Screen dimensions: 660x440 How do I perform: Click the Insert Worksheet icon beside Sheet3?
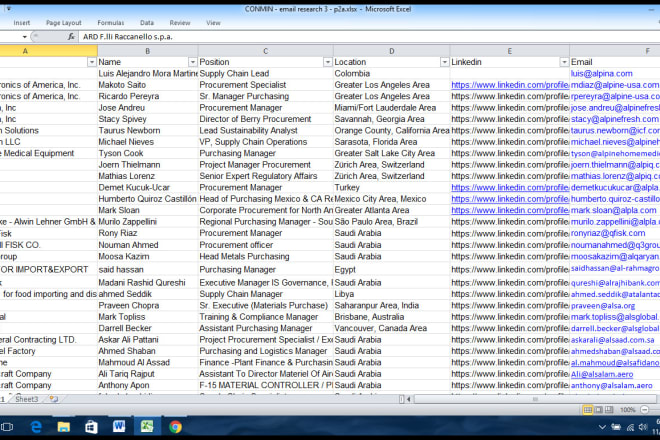53,399
